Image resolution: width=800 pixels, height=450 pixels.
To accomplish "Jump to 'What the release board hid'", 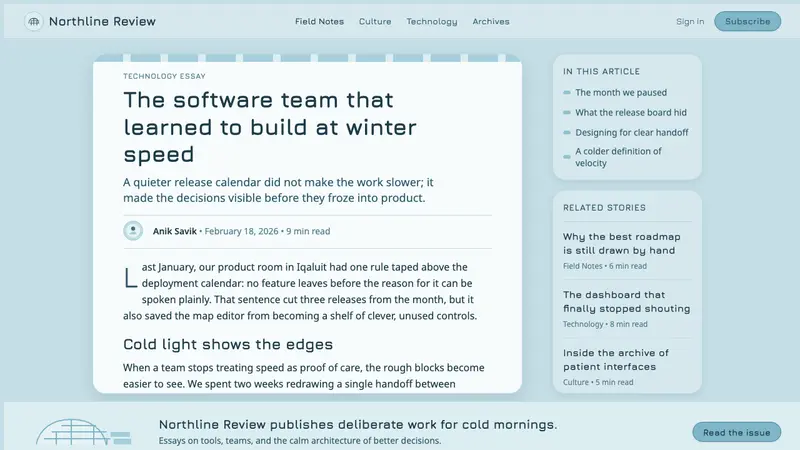I will tap(631, 112).
